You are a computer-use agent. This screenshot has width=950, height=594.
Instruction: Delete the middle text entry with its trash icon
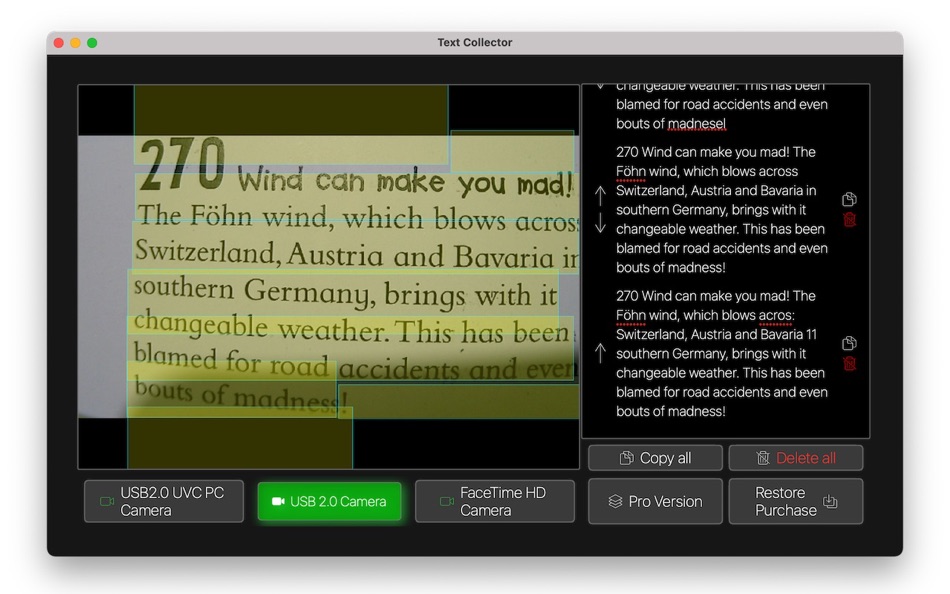[x=849, y=219]
